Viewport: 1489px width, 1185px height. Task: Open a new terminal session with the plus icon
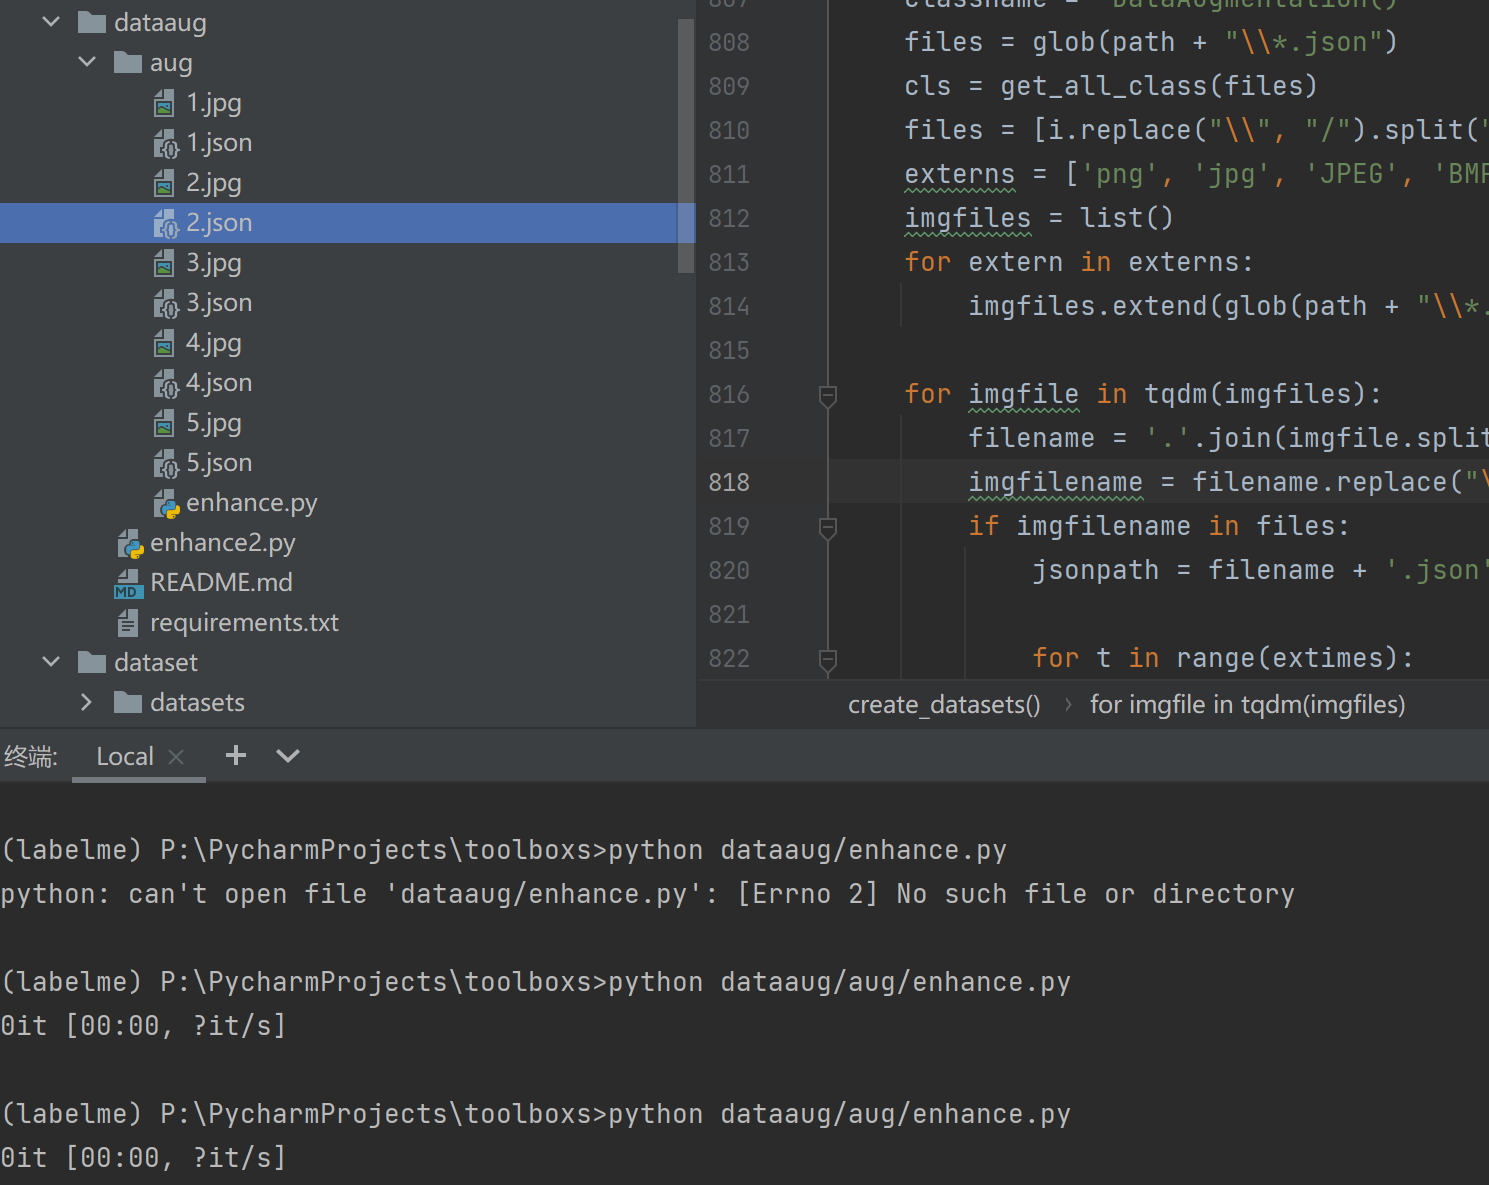point(235,755)
